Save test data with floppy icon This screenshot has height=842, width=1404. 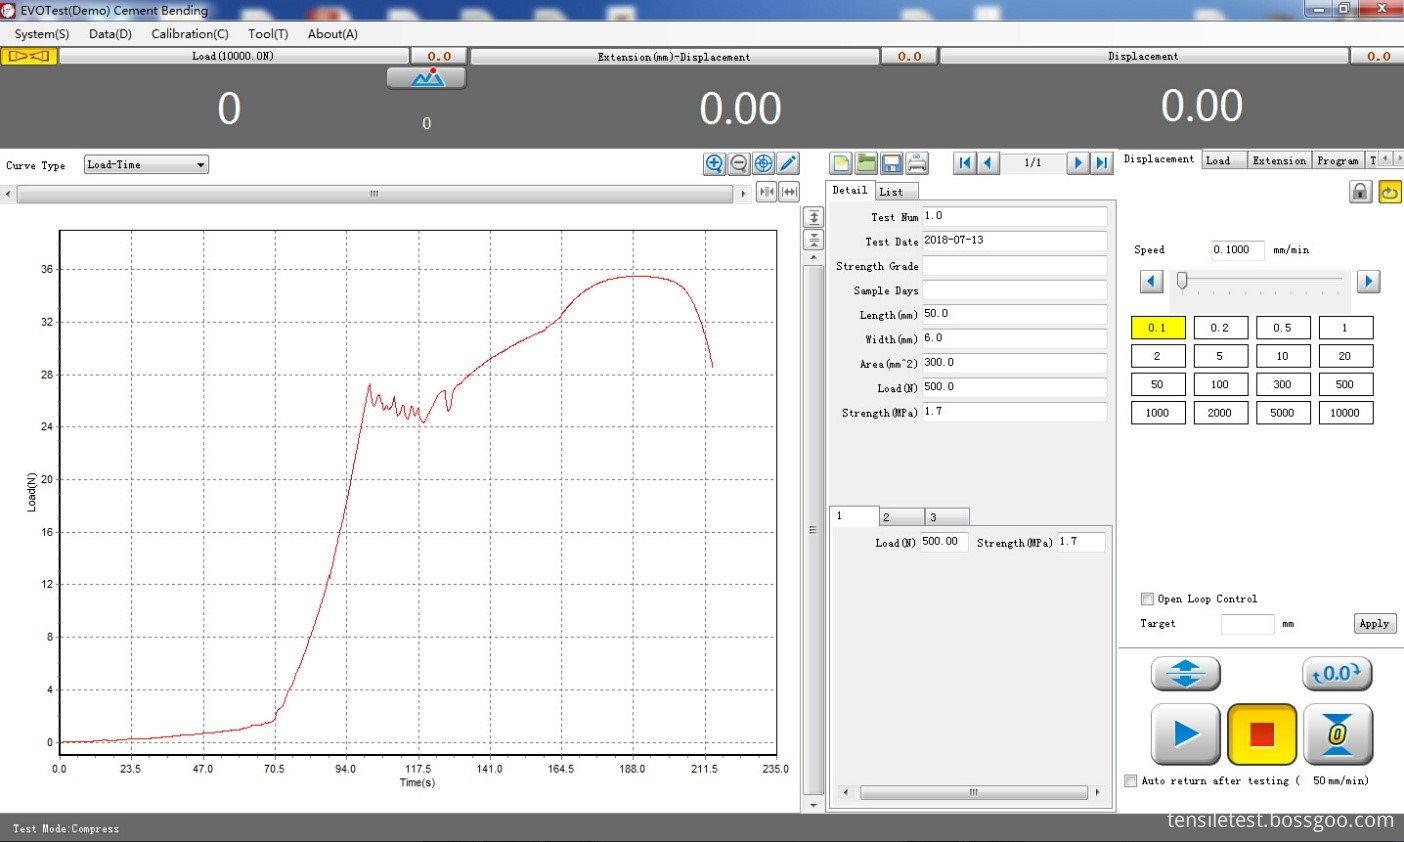click(x=892, y=163)
